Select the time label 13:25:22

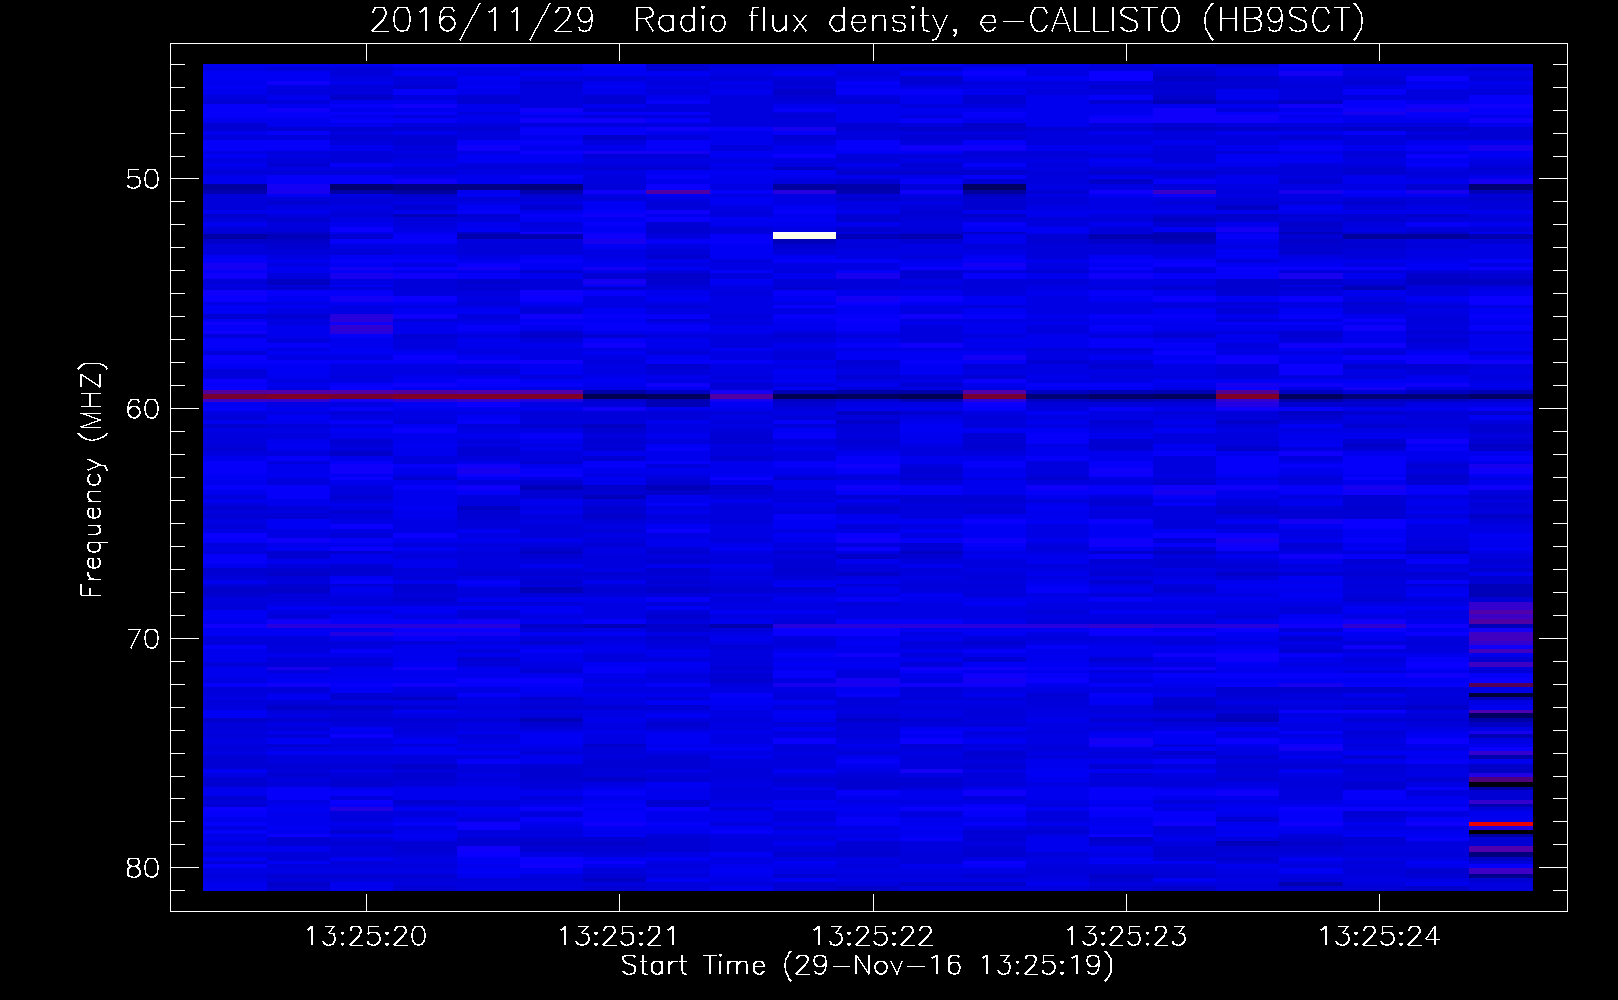click(x=872, y=937)
